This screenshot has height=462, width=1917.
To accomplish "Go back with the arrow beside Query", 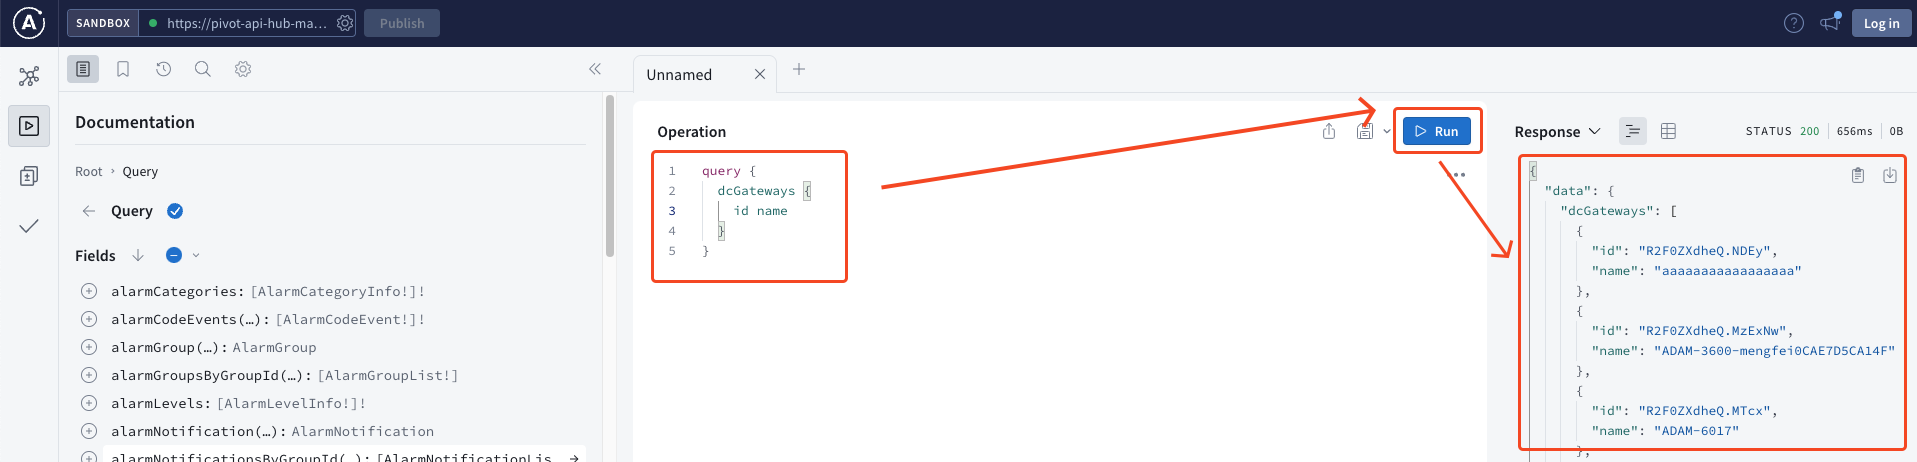I will (x=89, y=211).
